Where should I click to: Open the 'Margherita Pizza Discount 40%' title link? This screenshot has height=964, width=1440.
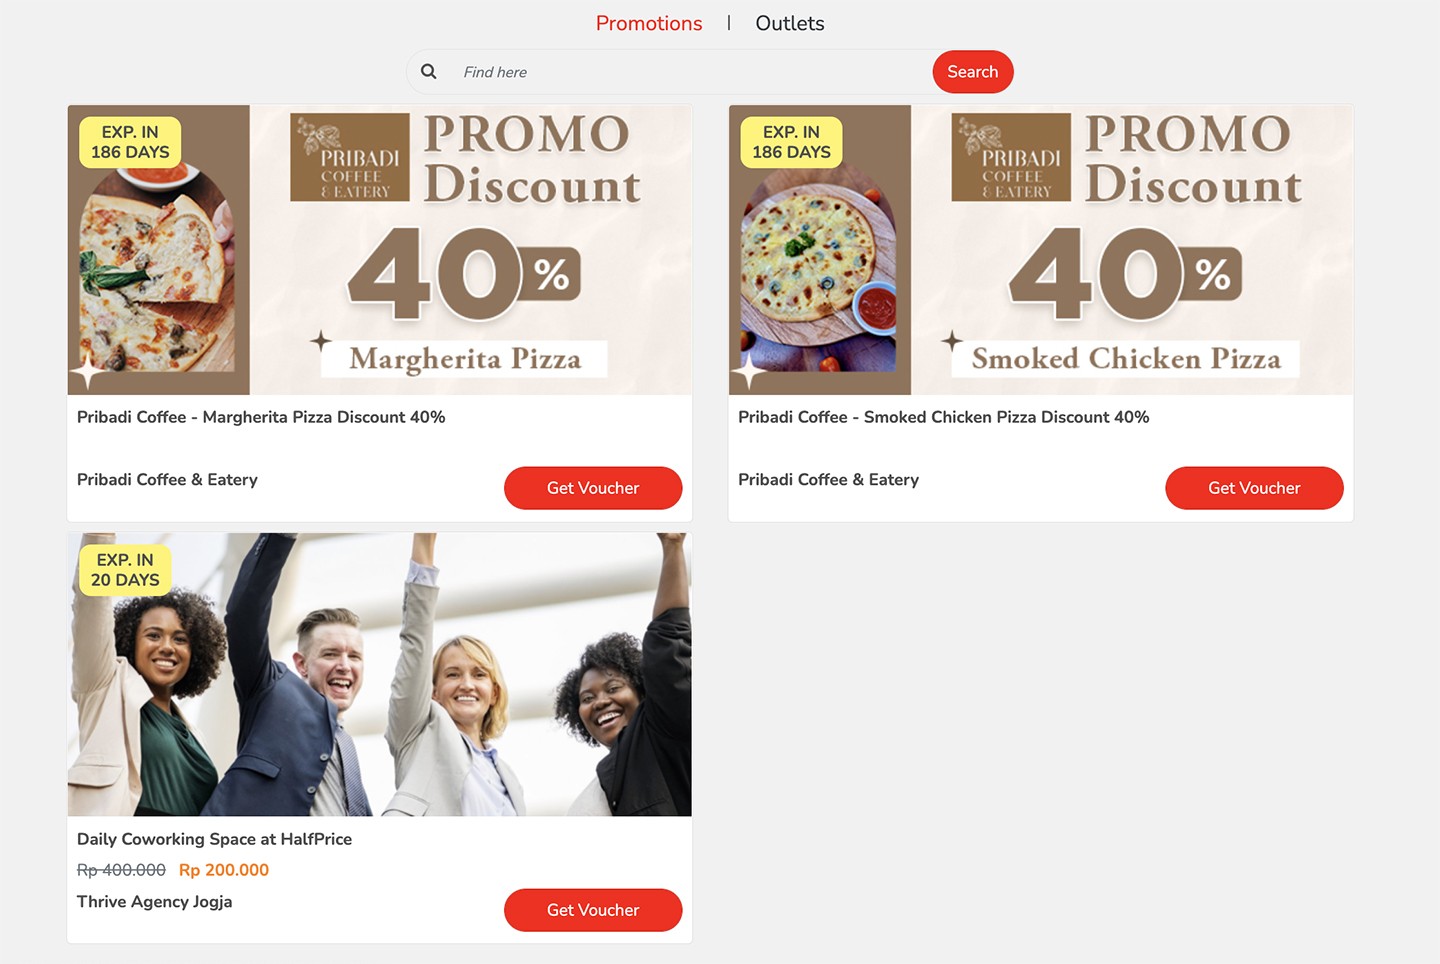261,417
